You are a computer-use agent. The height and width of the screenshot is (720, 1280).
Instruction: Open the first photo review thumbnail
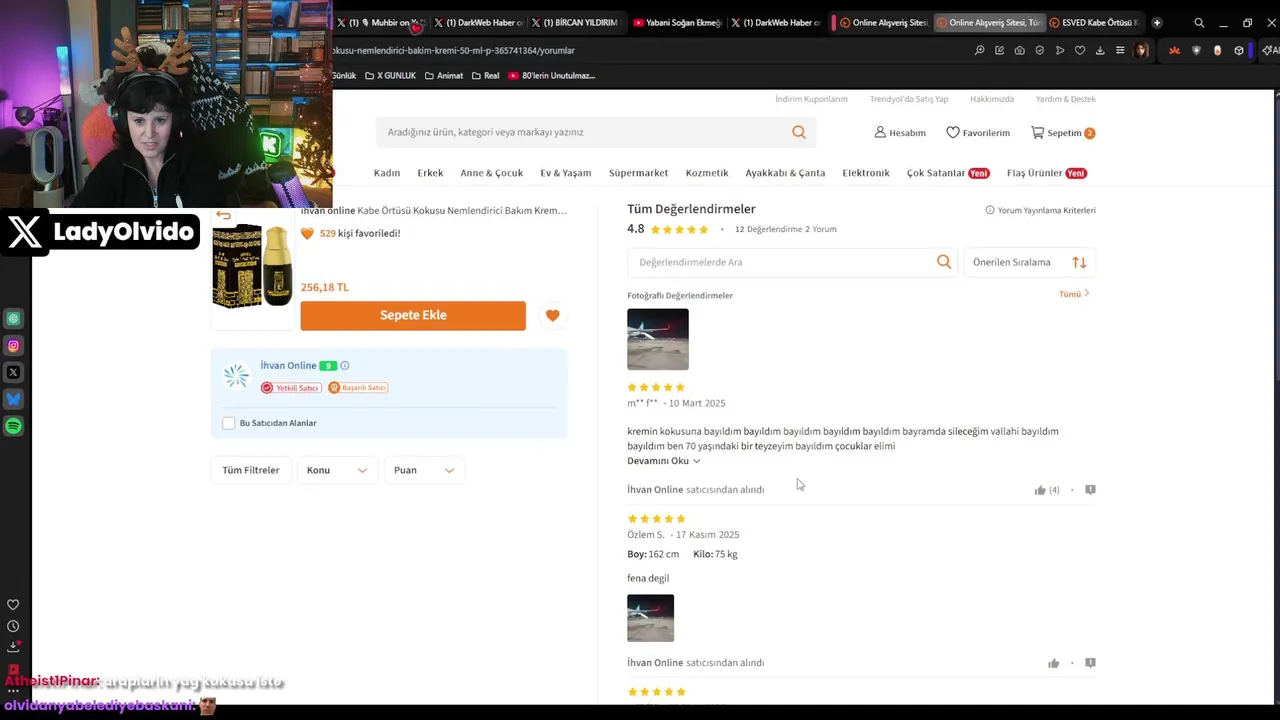658,339
